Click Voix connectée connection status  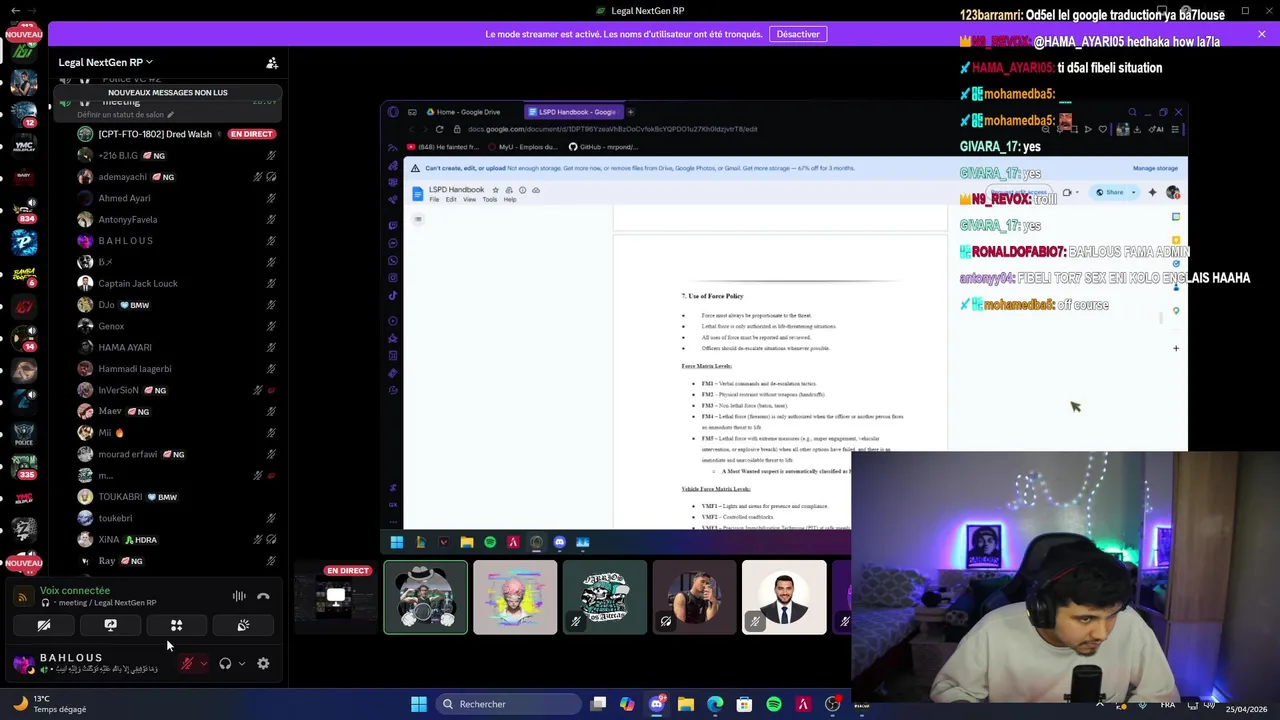click(x=75, y=591)
